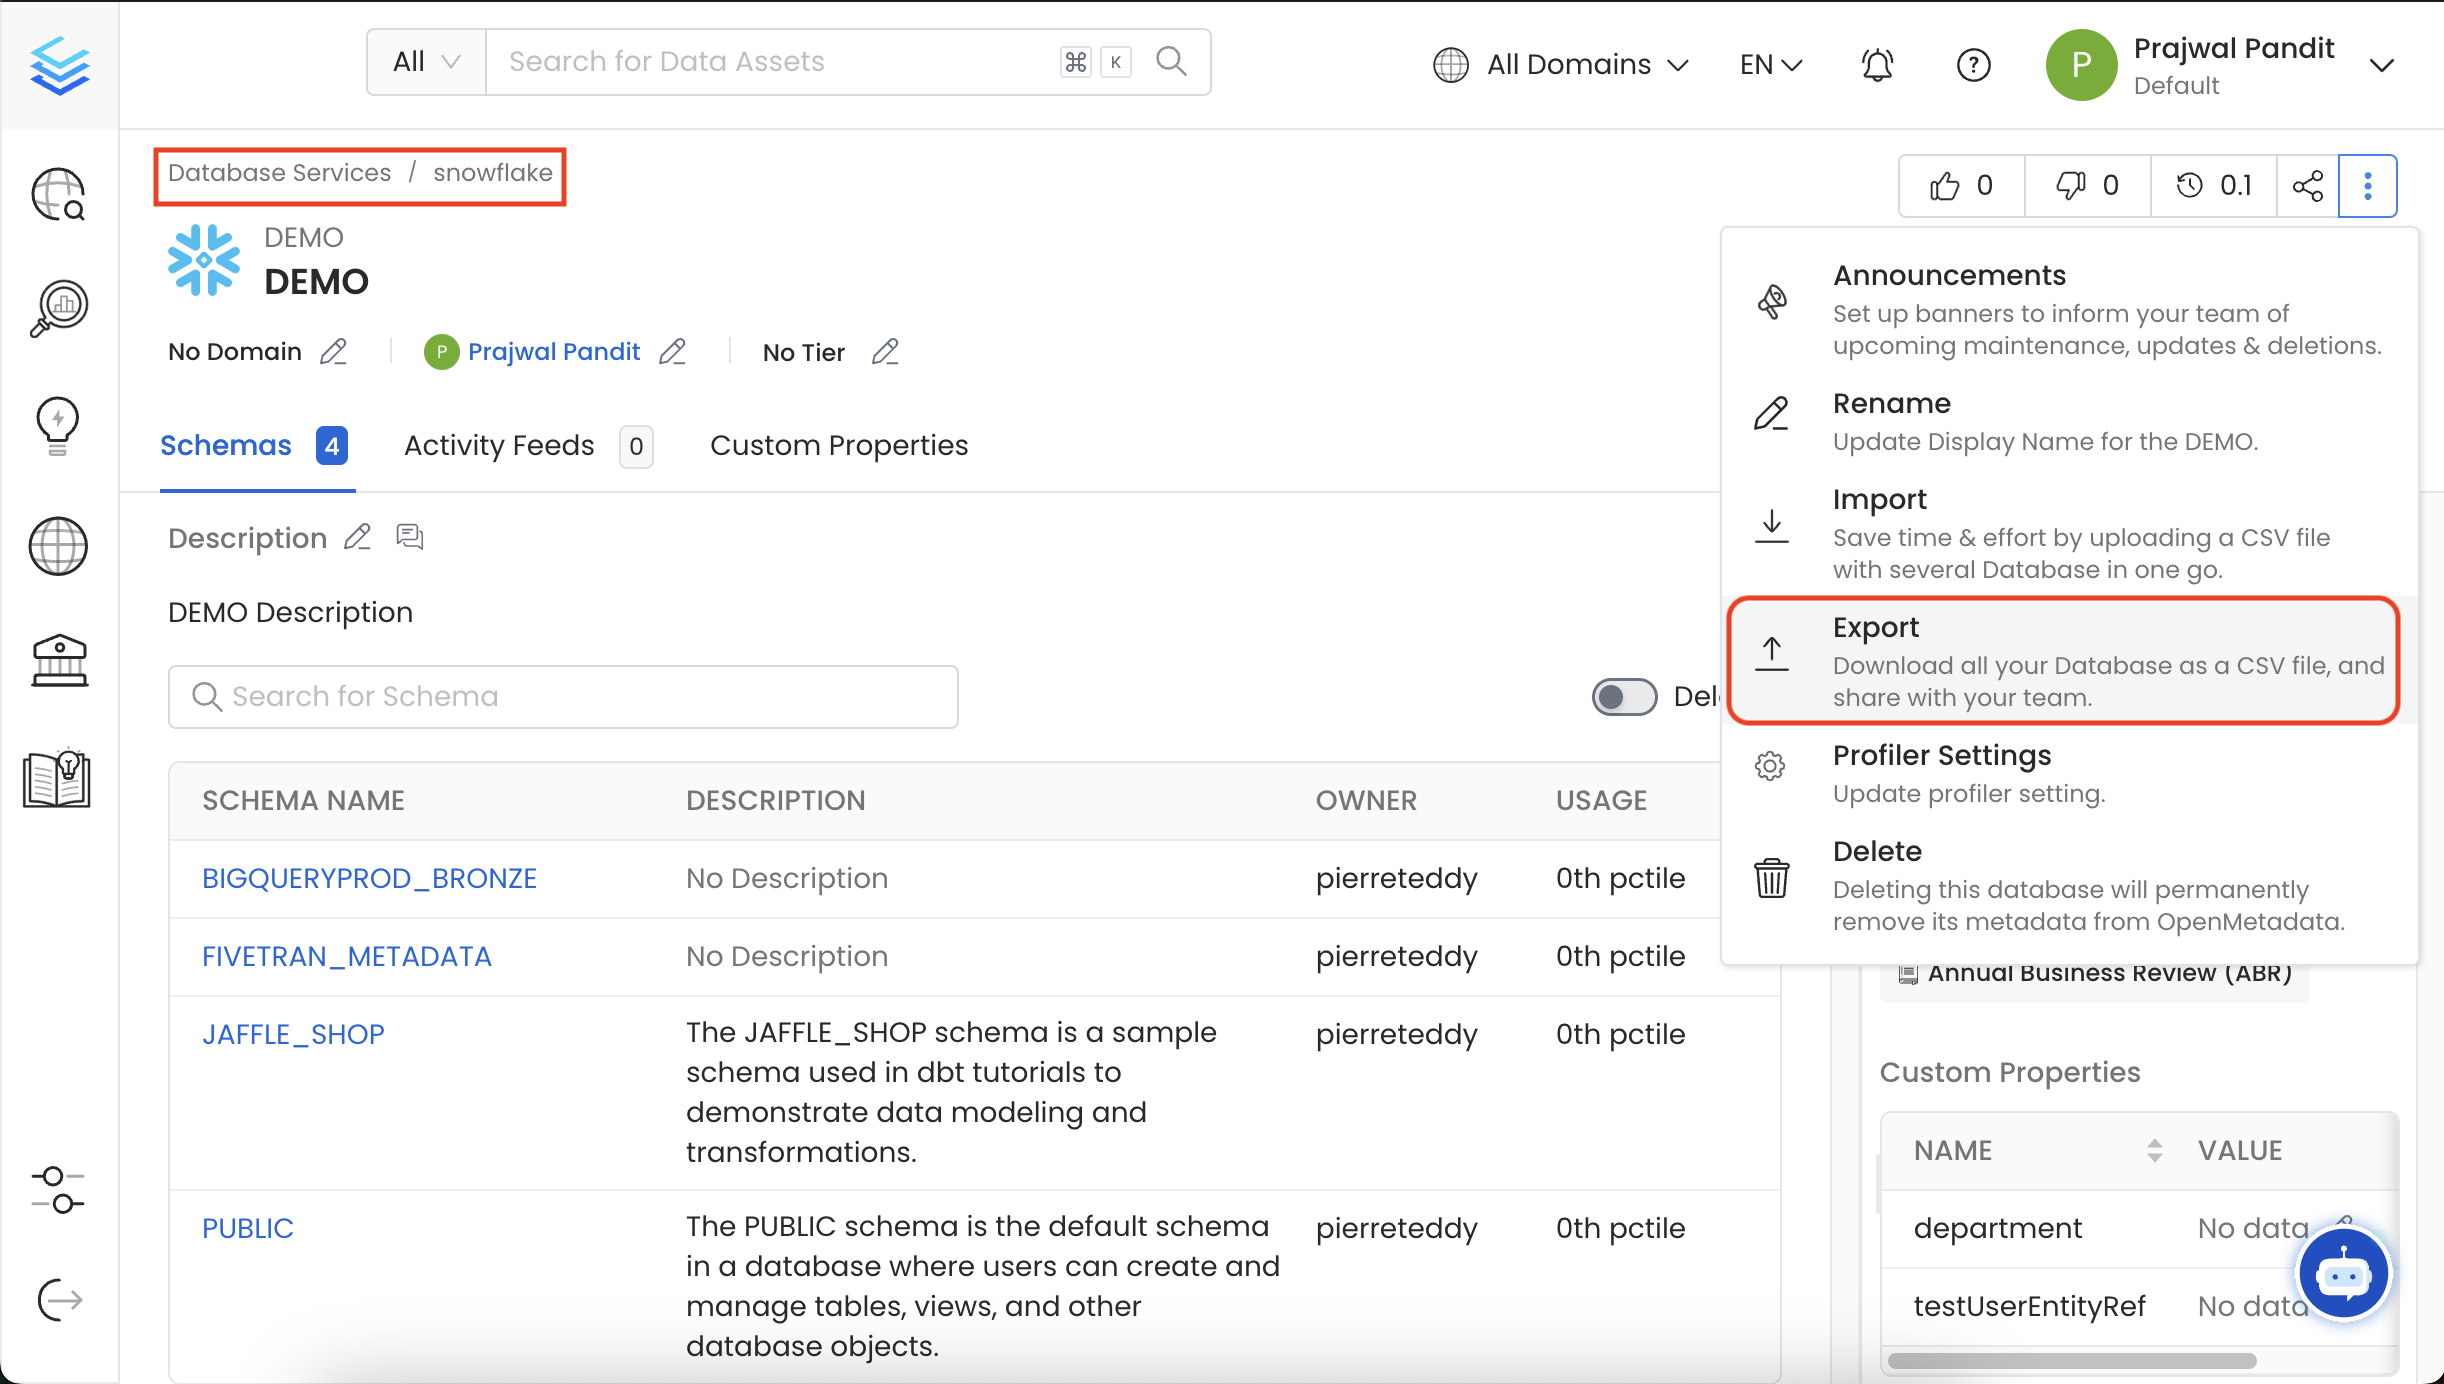This screenshot has height=1384, width=2444.
Task: Open the EN language dropdown
Action: (x=1770, y=65)
